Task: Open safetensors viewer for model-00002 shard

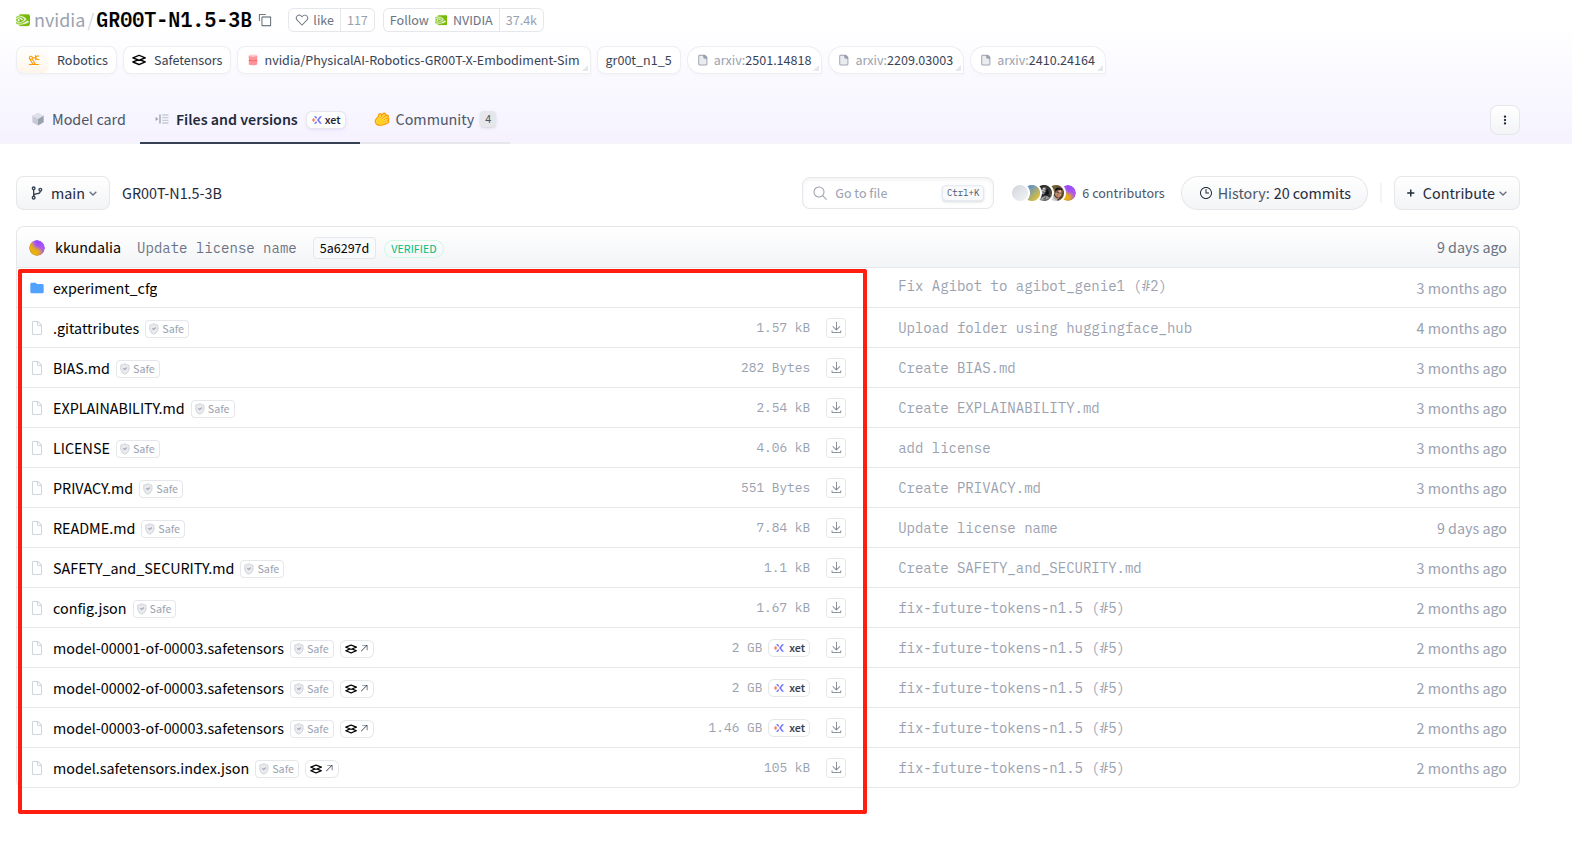Action: 357,689
